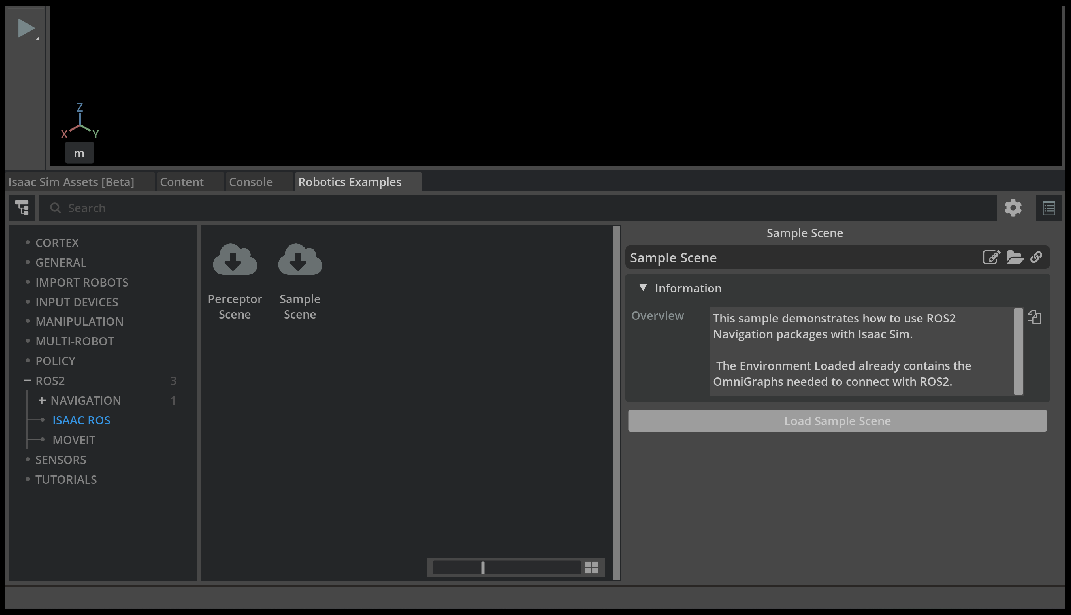1071x615 pixels.
Task: Select the SENSORS category
Action: [x=60, y=459]
